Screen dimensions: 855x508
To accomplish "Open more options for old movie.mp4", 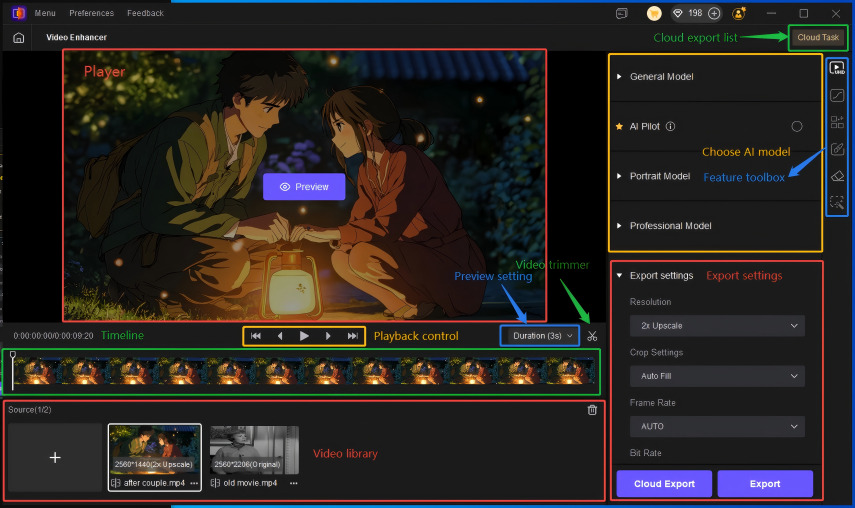I will (x=294, y=483).
